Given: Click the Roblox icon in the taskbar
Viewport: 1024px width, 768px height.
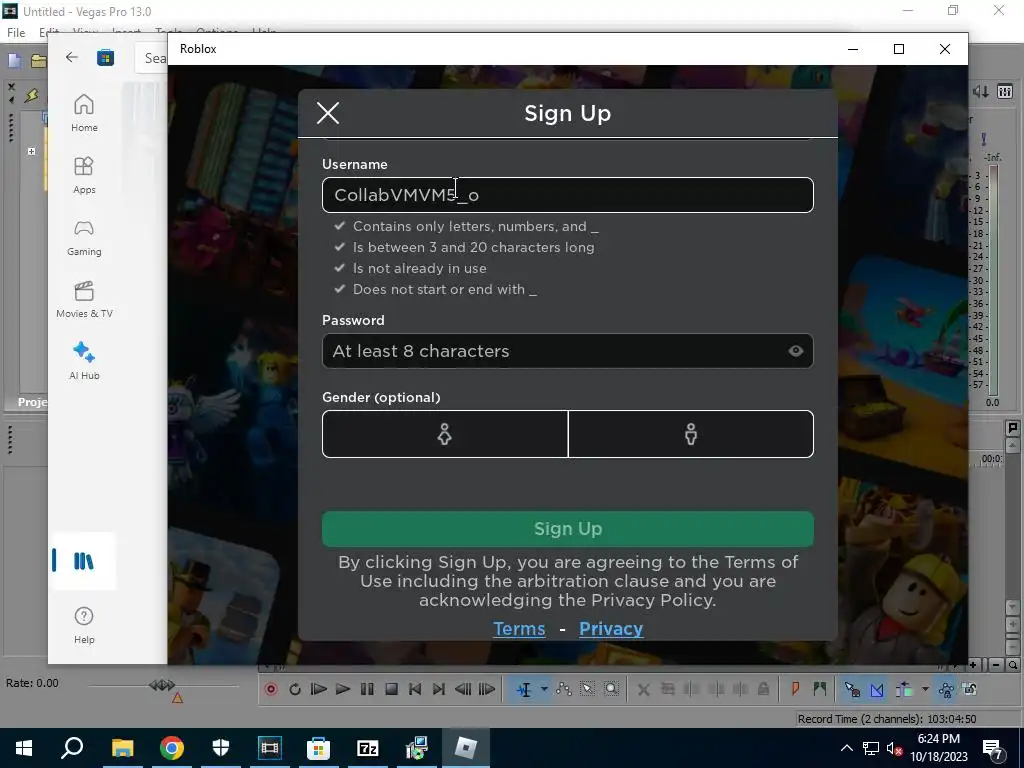Looking at the screenshot, I should coord(466,748).
